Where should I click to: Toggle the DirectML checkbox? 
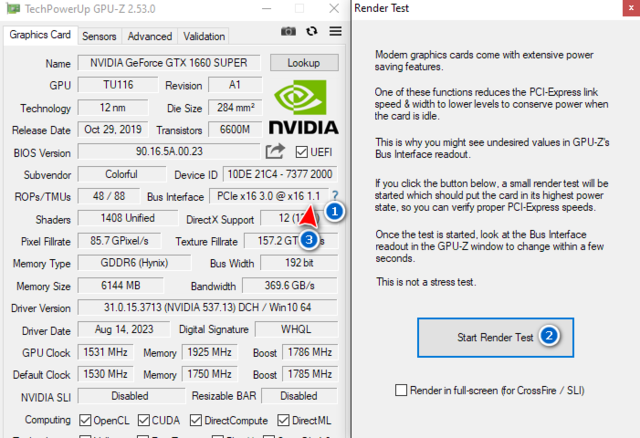(x=288, y=420)
